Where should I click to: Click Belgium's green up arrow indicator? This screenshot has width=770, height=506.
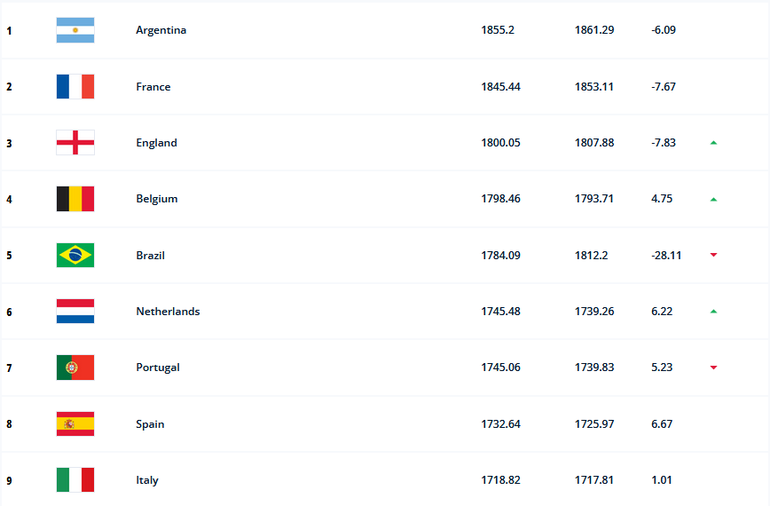[713, 199]
